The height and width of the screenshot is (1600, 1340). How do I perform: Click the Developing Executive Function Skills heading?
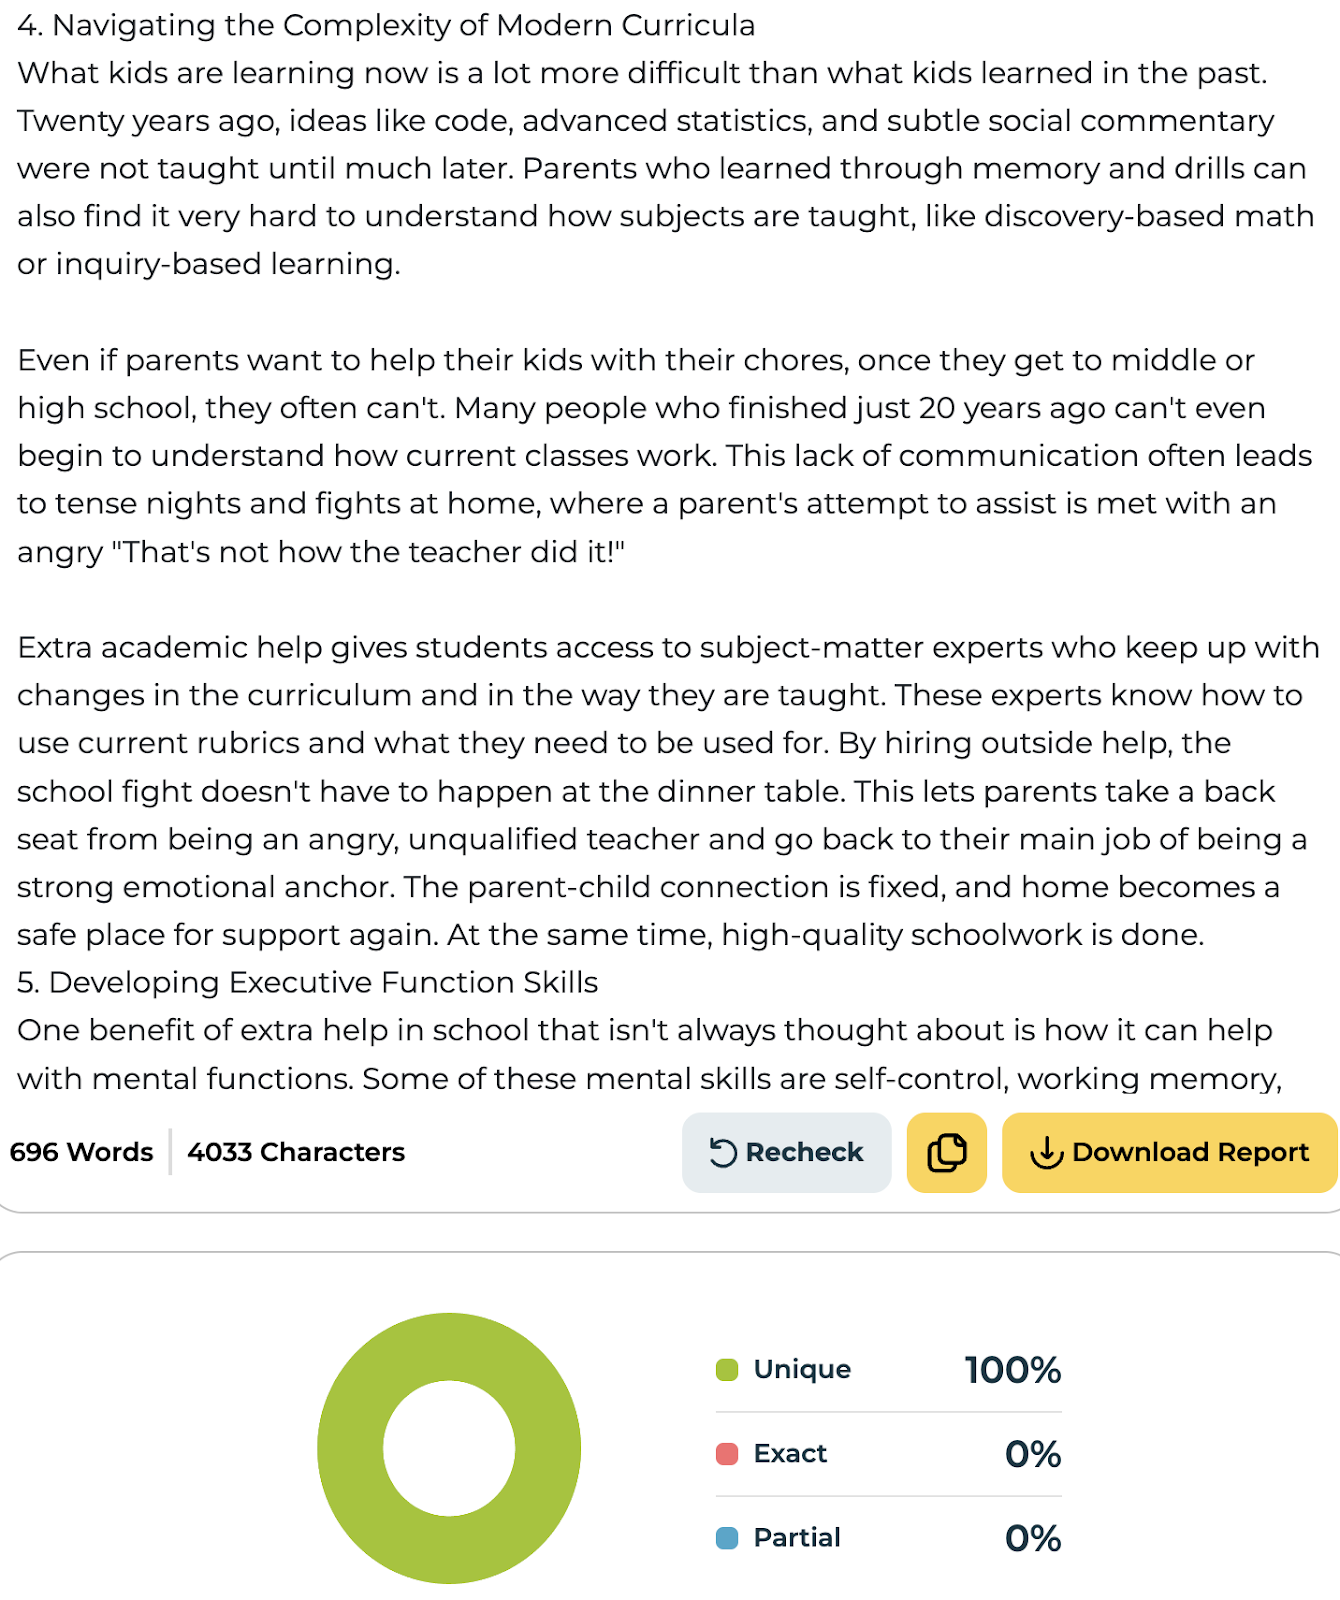coord(308,982)
